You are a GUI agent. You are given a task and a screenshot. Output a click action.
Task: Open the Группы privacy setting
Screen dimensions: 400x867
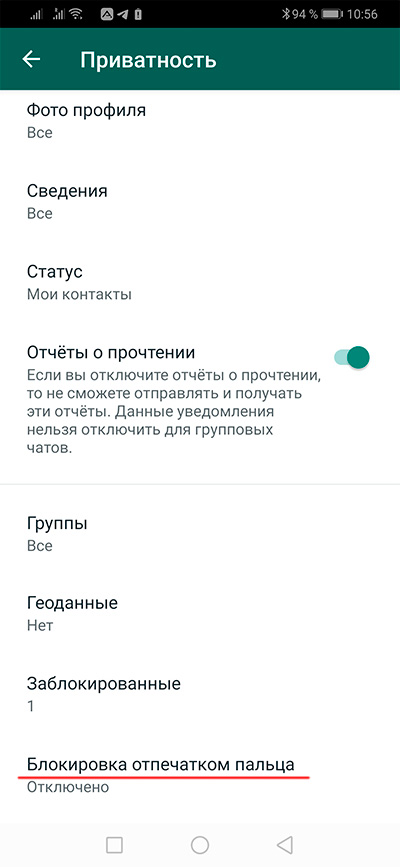click(200, 534)
